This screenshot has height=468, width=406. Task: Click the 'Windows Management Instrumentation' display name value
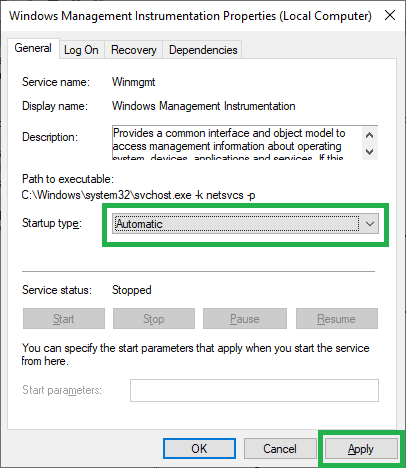pos(204,106)
